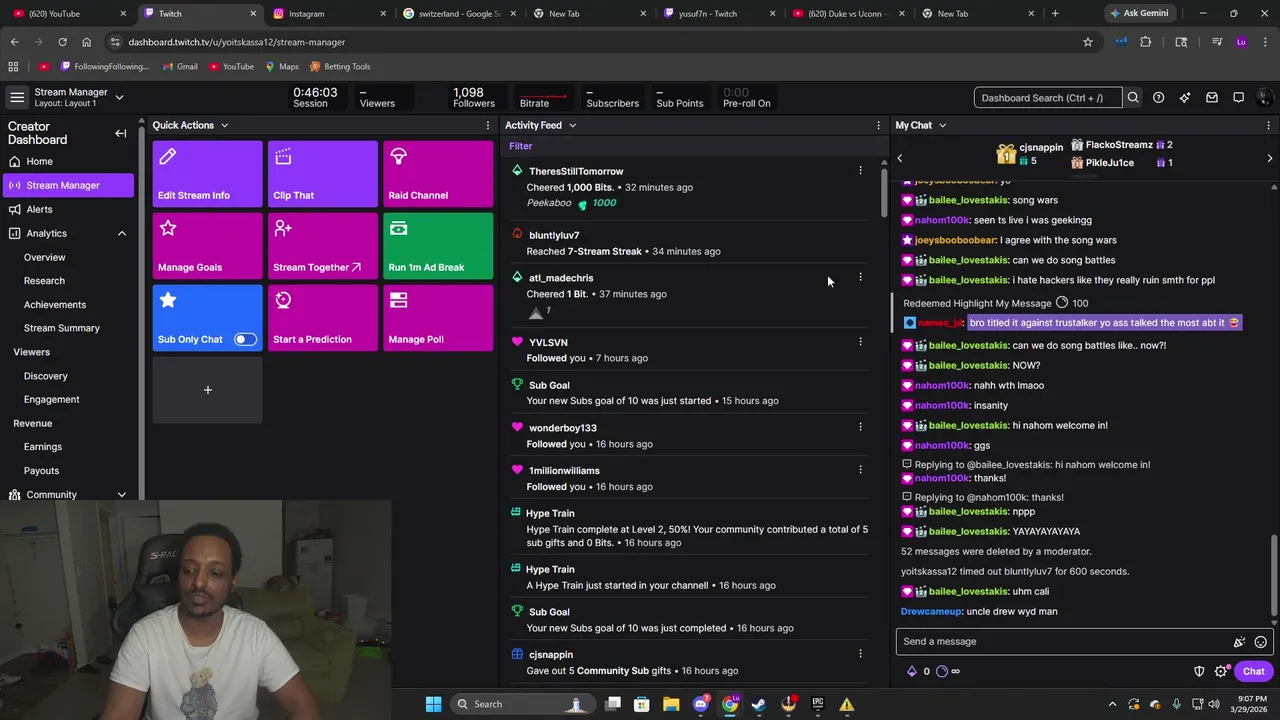
Task: Expand the Stream Manager layout dropdown
Action: [119, 97]
